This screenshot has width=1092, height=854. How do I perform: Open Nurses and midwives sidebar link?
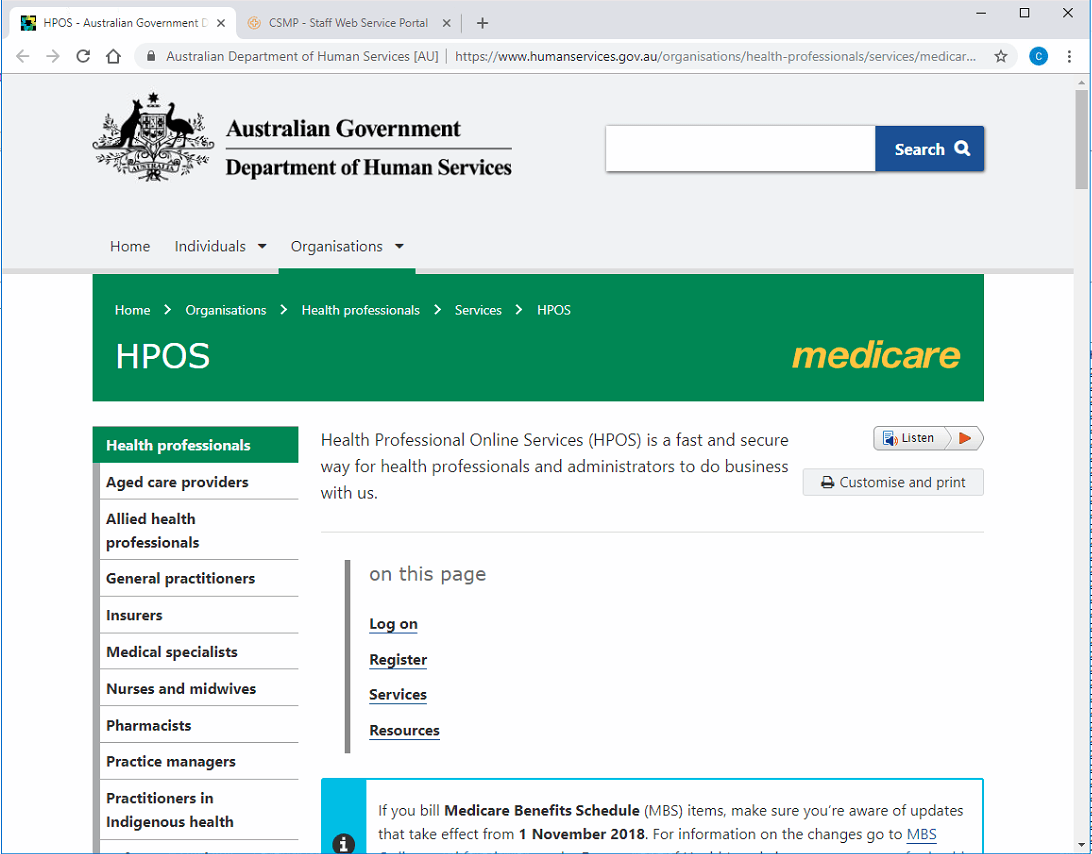click(x=181, y=689)
